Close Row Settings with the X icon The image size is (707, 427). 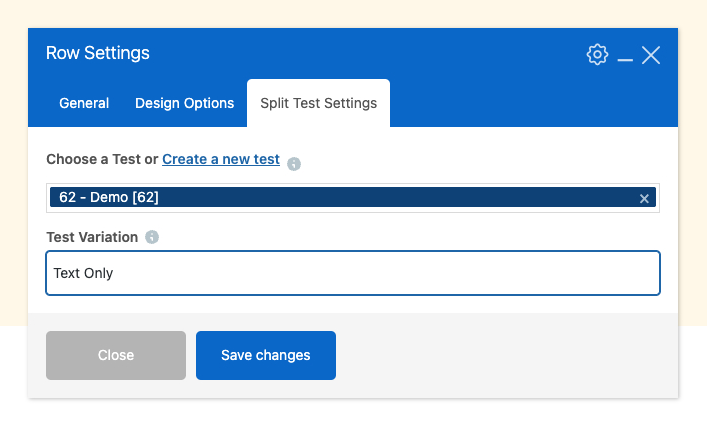tap(651, 55)
